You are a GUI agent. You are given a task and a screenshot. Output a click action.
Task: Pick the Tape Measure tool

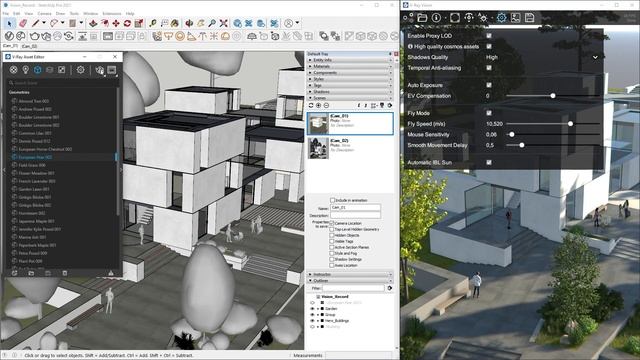click(x=153, y=23)
